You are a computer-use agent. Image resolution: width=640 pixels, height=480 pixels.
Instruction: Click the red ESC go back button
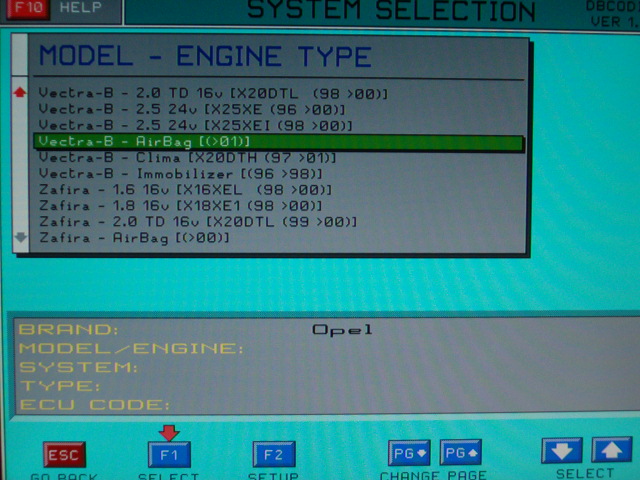[x=64, y=454]
